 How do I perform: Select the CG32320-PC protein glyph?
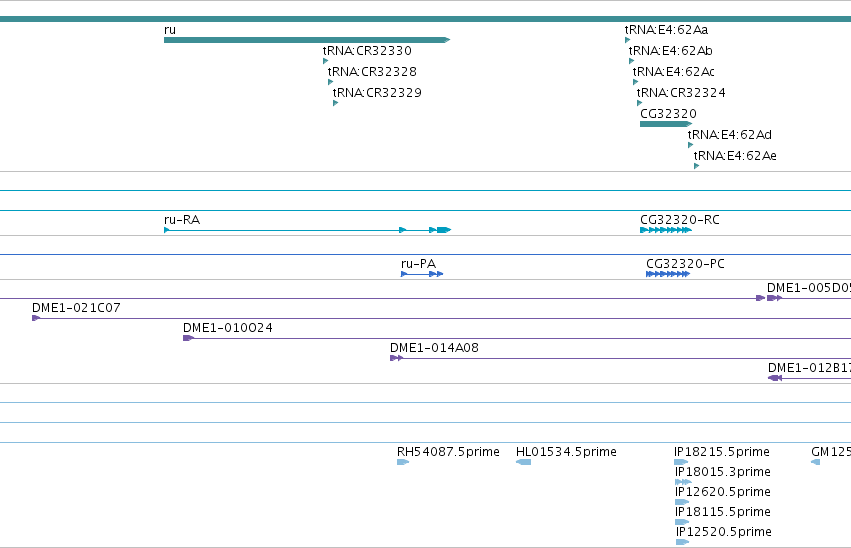[x=668, y=274]
